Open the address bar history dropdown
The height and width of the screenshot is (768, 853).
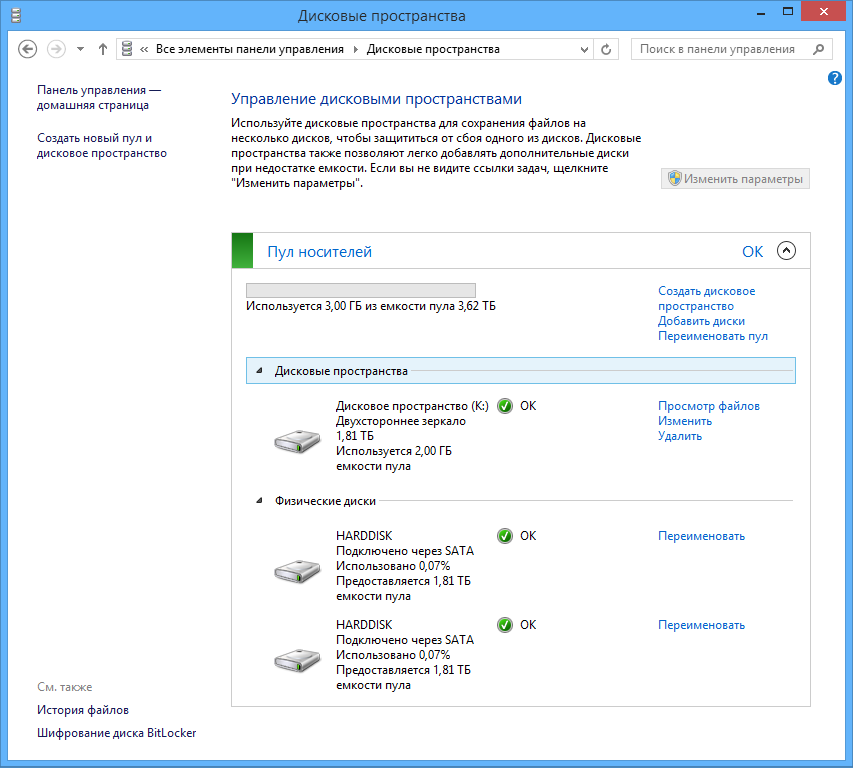[585, 48]
